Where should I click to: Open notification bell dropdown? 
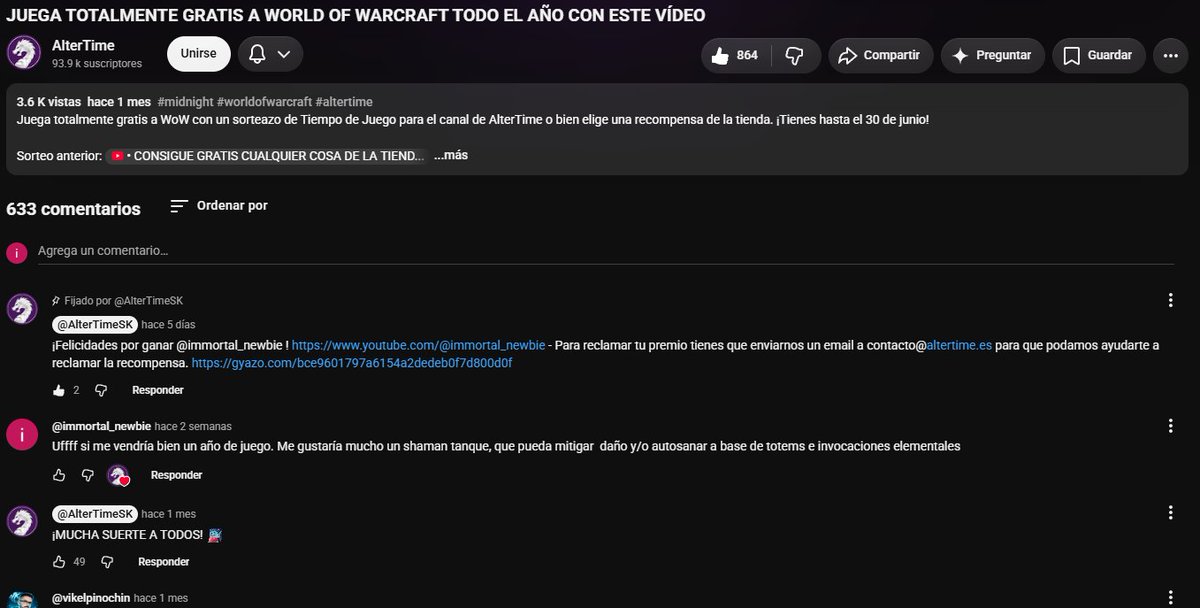pos(270,54)
